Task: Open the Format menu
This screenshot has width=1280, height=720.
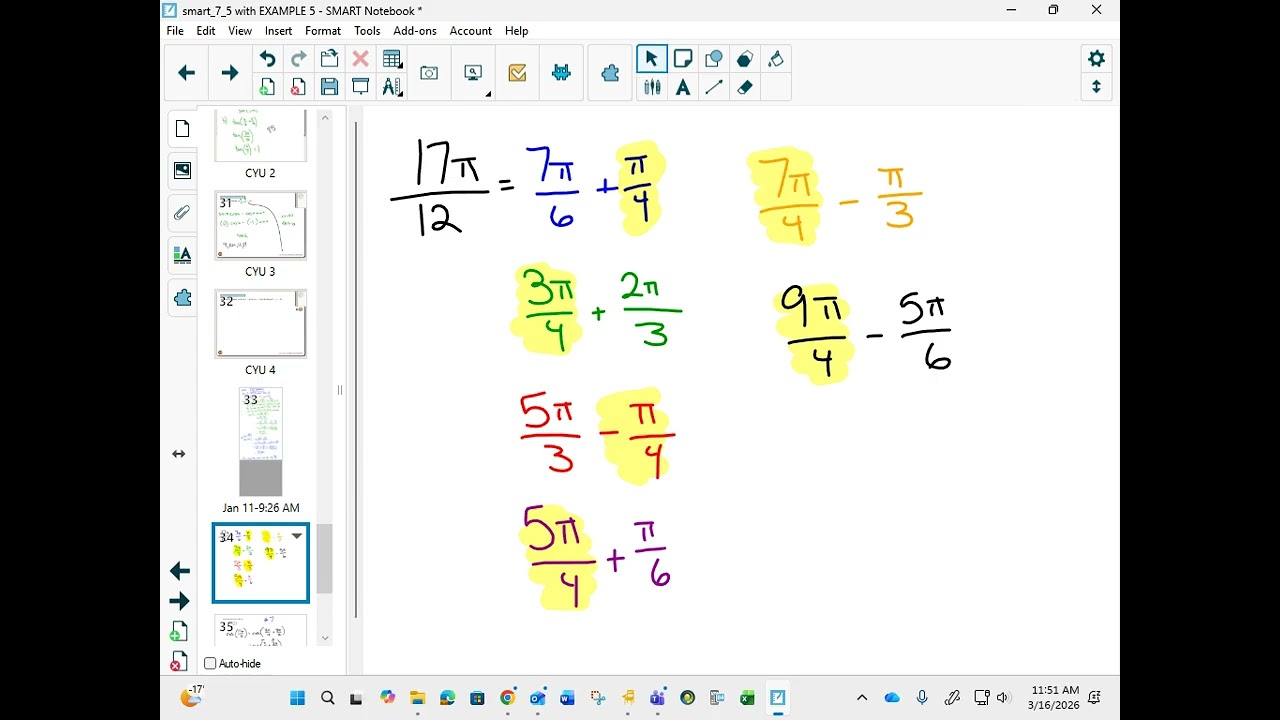Action: 323,31
